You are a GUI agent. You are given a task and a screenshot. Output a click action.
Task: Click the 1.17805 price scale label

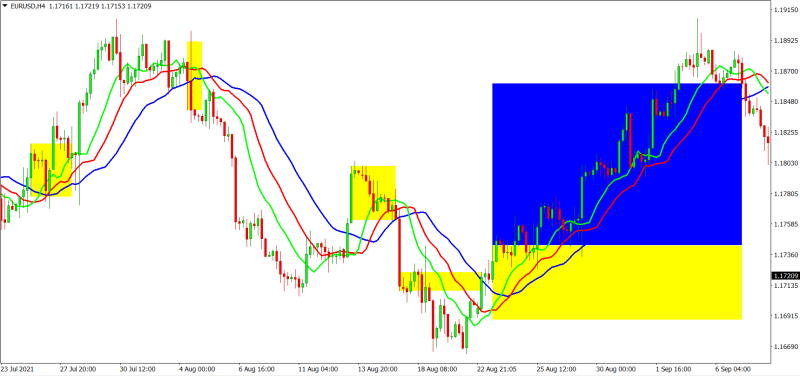click(x=786, y=194)
